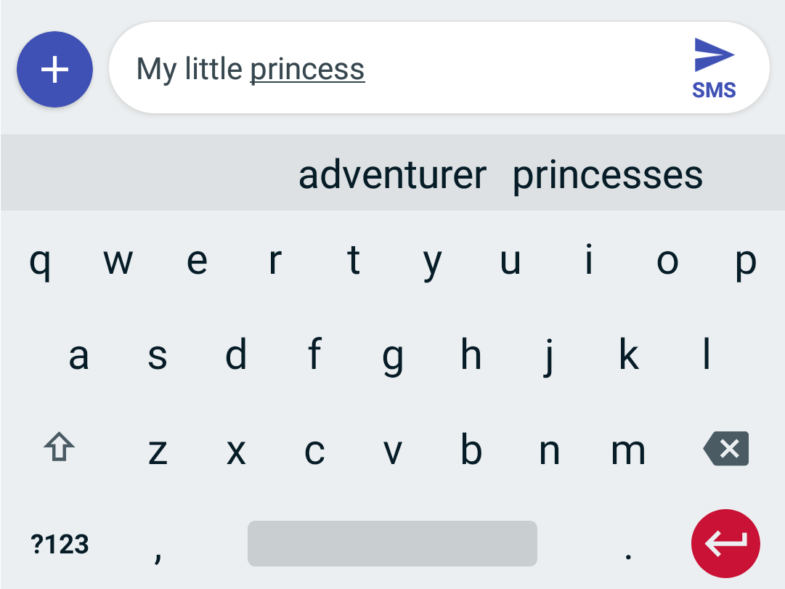Focus the 'My little princess' message field
Screen dimensions: 785x589
[396, 68]
